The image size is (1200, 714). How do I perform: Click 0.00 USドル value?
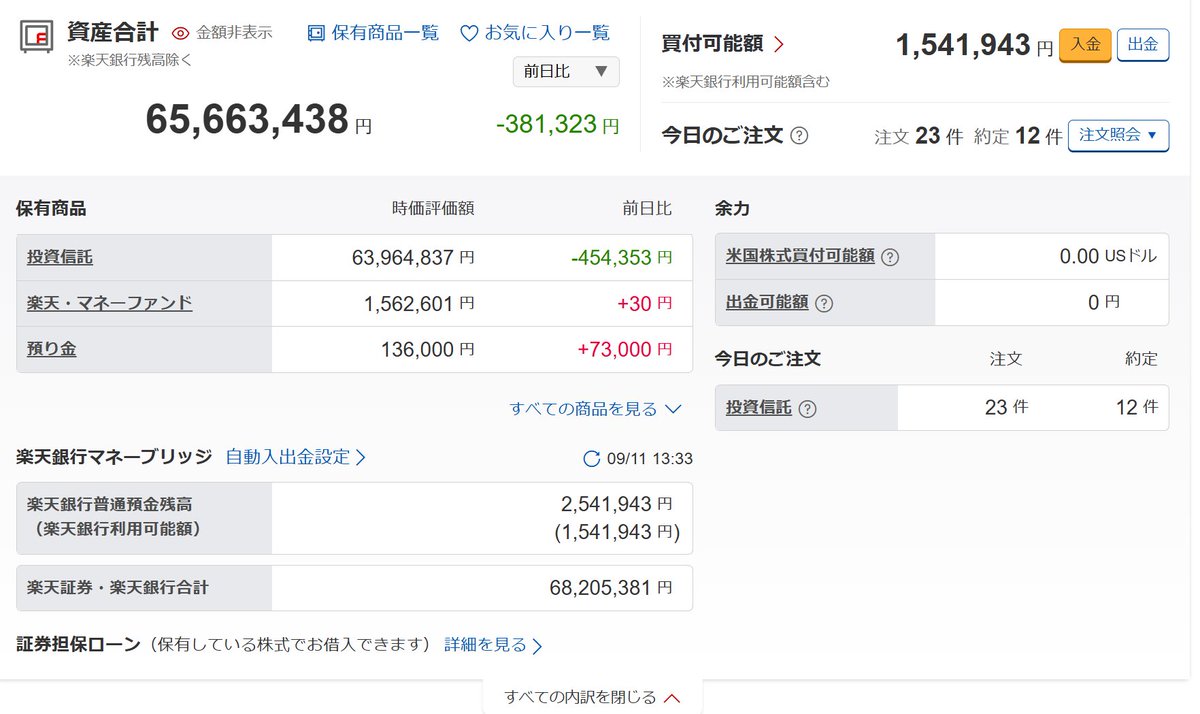pos(1108,256)
